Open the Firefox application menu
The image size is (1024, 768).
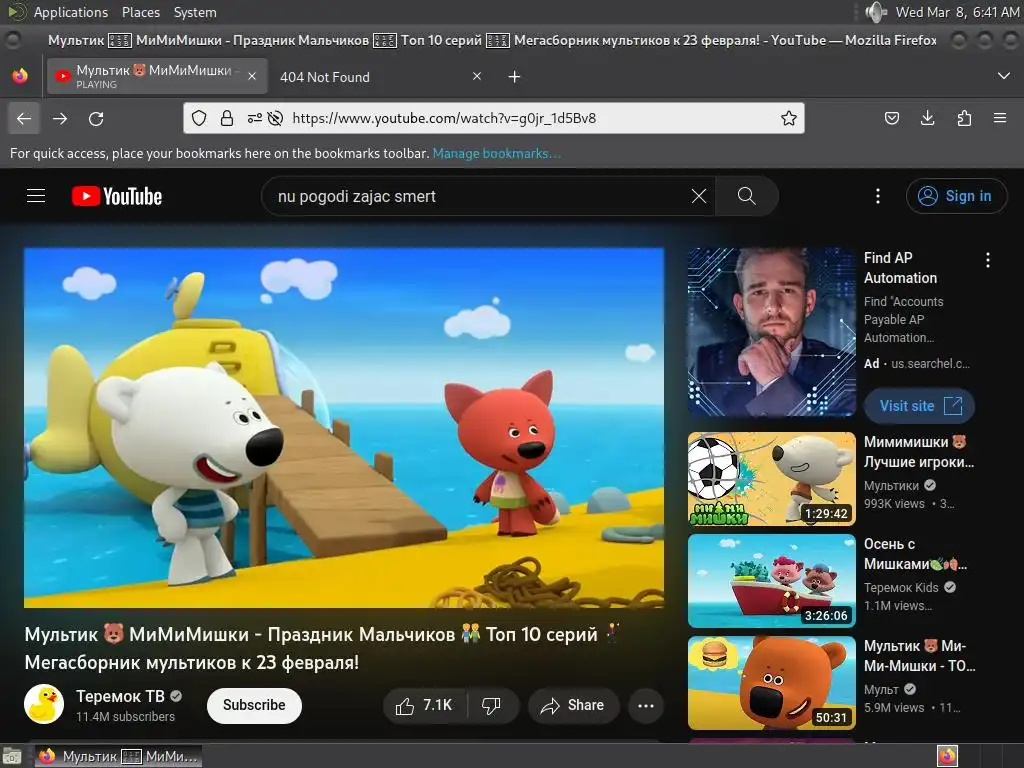pyautogui.click(x=1000, y=118)
